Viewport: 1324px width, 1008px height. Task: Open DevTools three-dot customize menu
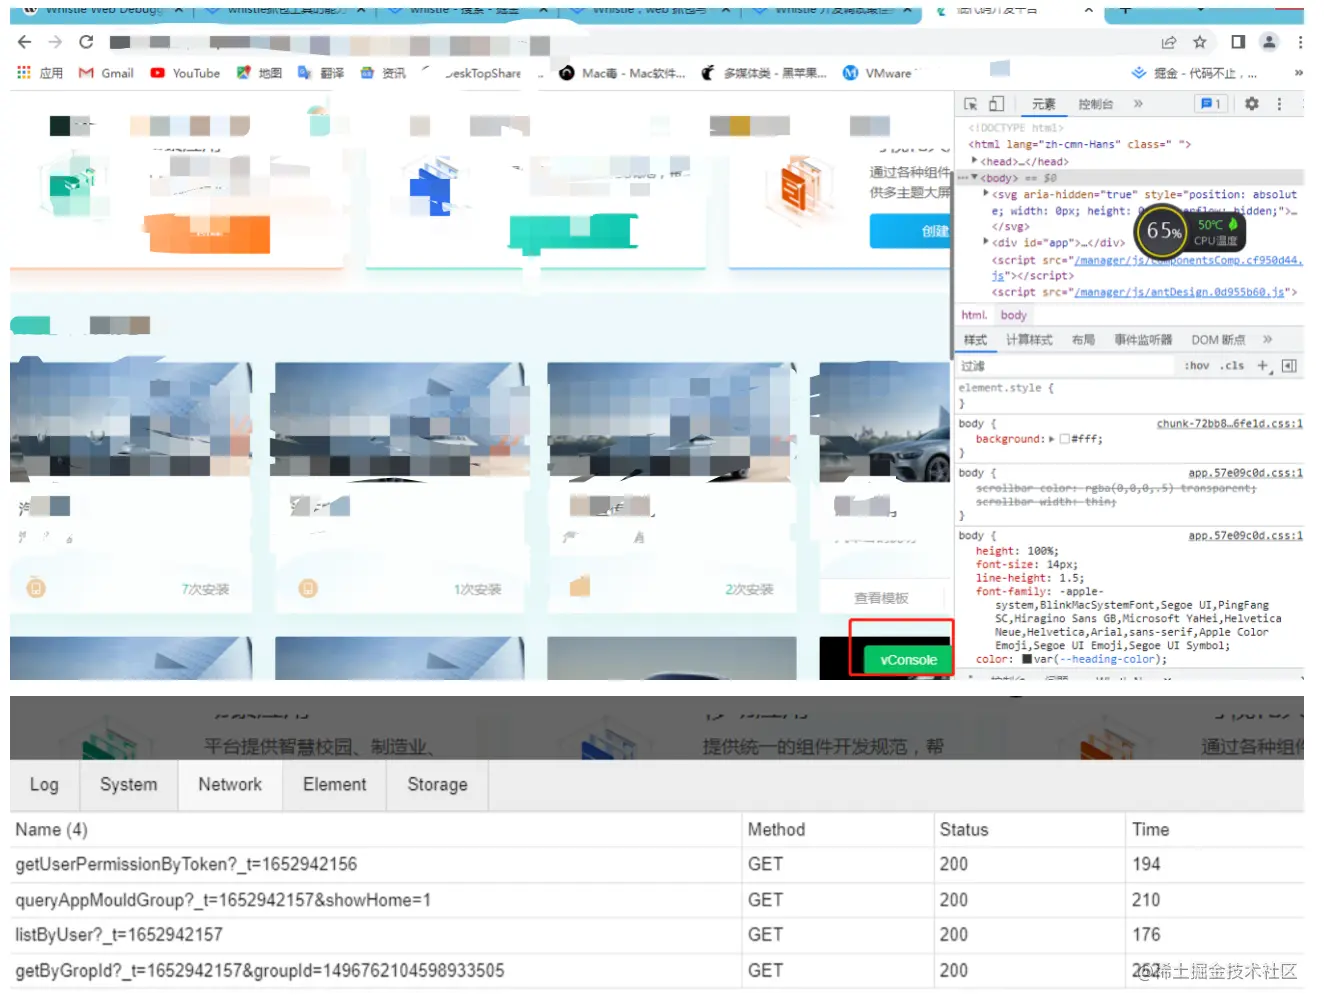(1279, 104)
